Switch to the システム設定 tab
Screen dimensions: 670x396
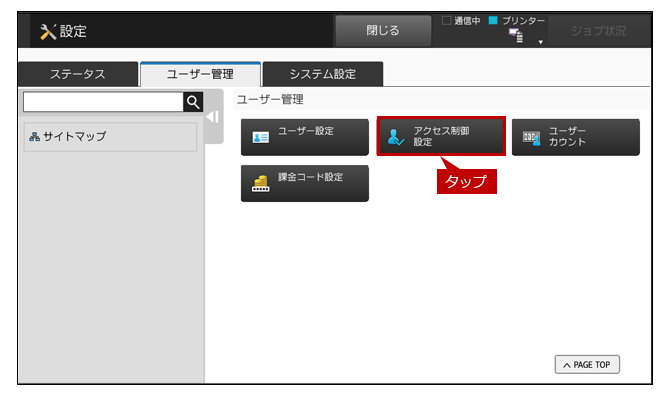point(323,74)
